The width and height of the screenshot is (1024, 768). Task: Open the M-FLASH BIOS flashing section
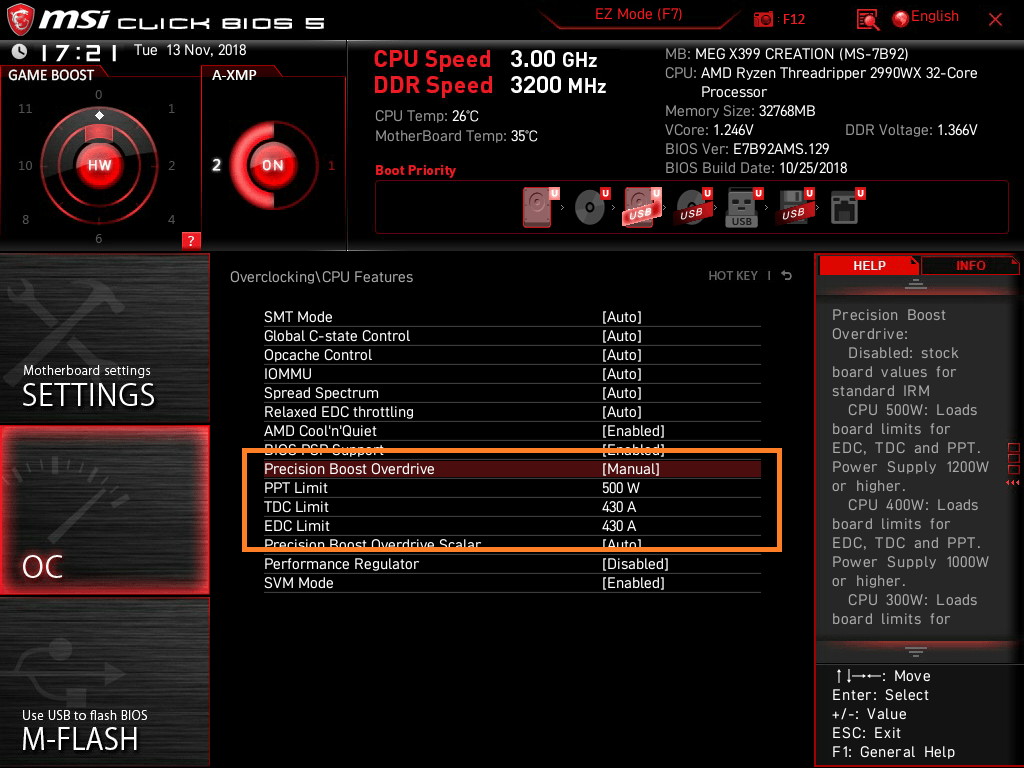[104, 682]
